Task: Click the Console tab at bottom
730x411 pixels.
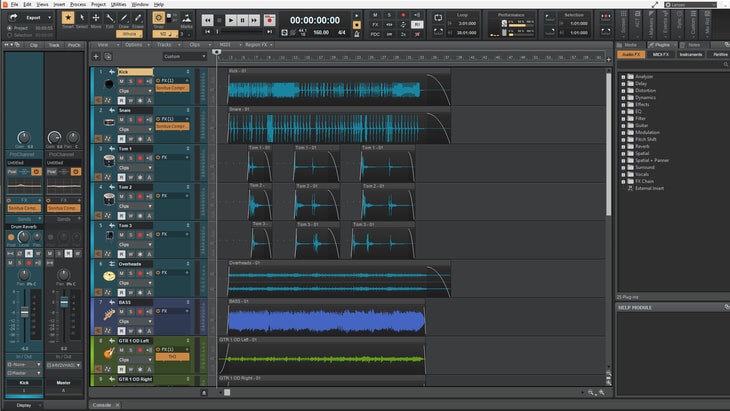Action: pyautogui.click(x=101, y=405)
